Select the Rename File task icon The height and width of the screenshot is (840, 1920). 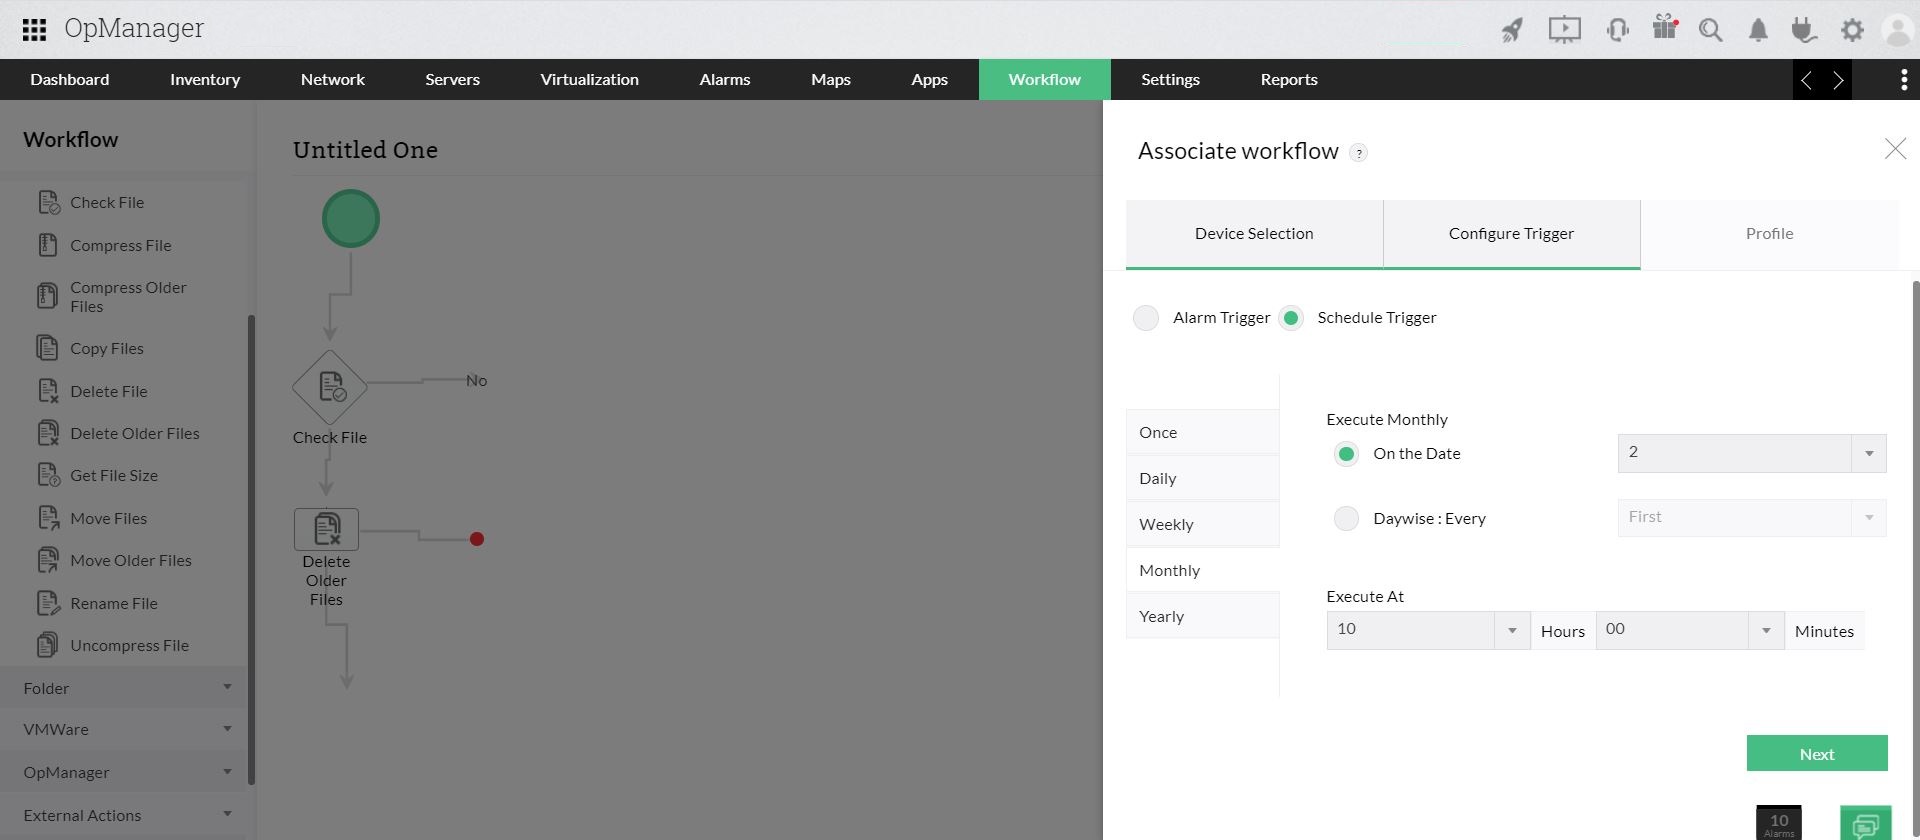coord(48,603)
